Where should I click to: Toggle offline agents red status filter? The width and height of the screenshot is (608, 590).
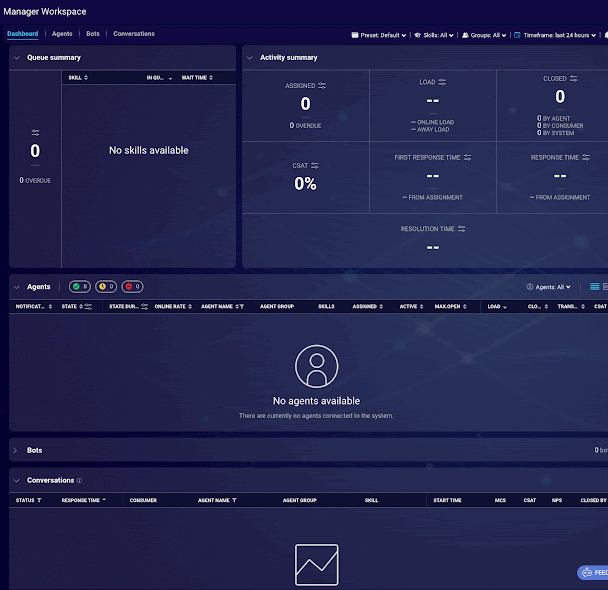tap(132, 286)
